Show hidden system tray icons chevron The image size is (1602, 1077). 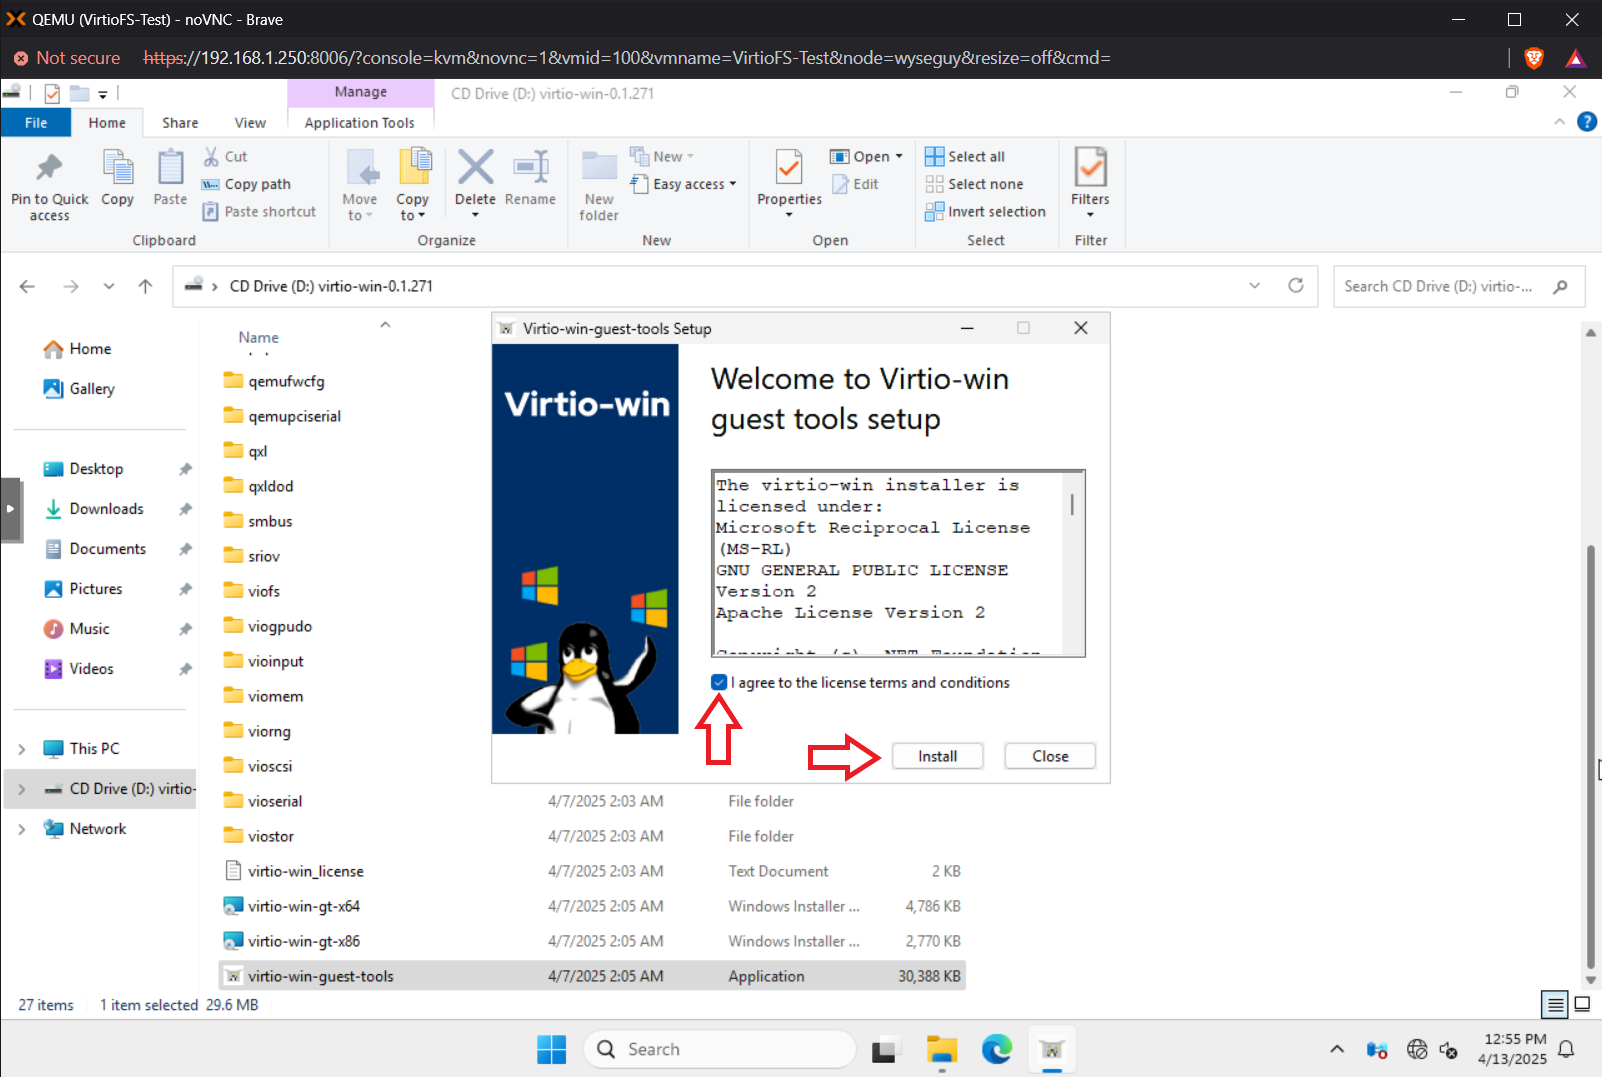pyautogui.click(x=1336, y=1049)
